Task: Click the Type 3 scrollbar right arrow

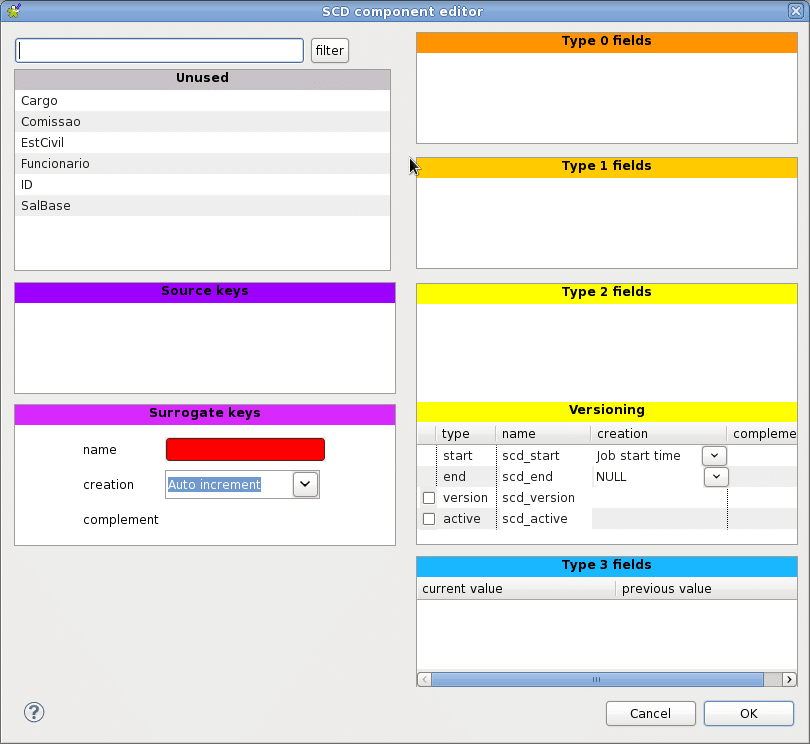Action: tap(789, 679)
